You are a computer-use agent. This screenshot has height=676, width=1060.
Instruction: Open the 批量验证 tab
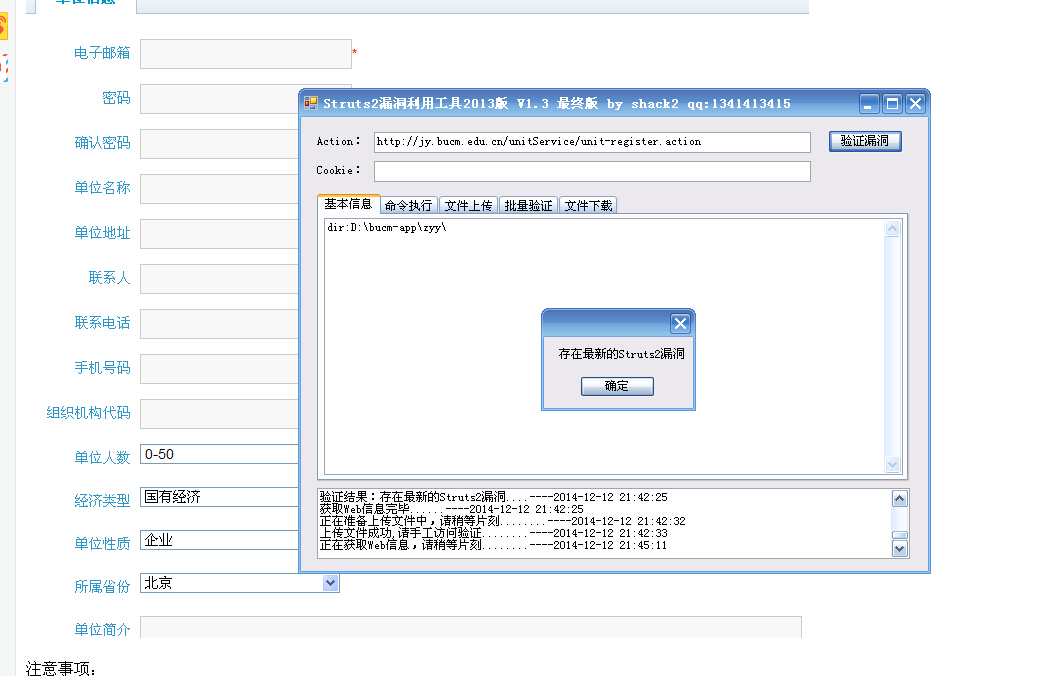click(528, 206)
